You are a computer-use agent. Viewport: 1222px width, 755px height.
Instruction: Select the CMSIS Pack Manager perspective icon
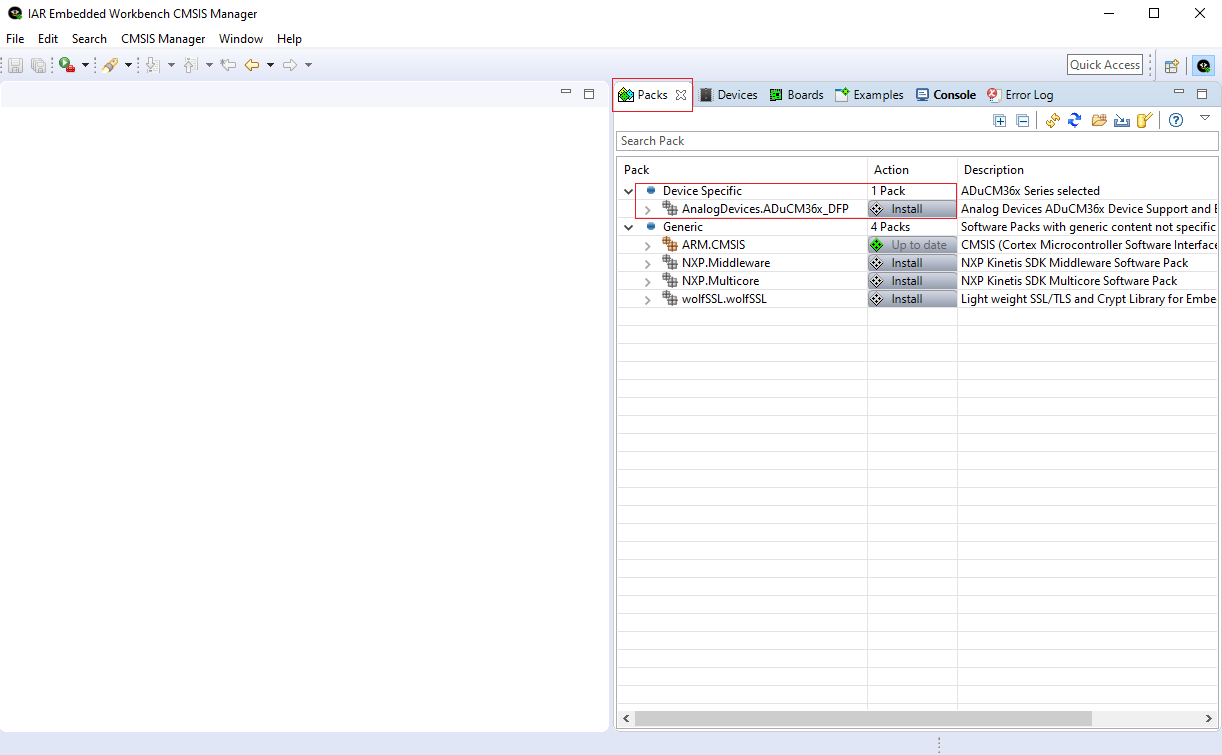click(1203, 66)
